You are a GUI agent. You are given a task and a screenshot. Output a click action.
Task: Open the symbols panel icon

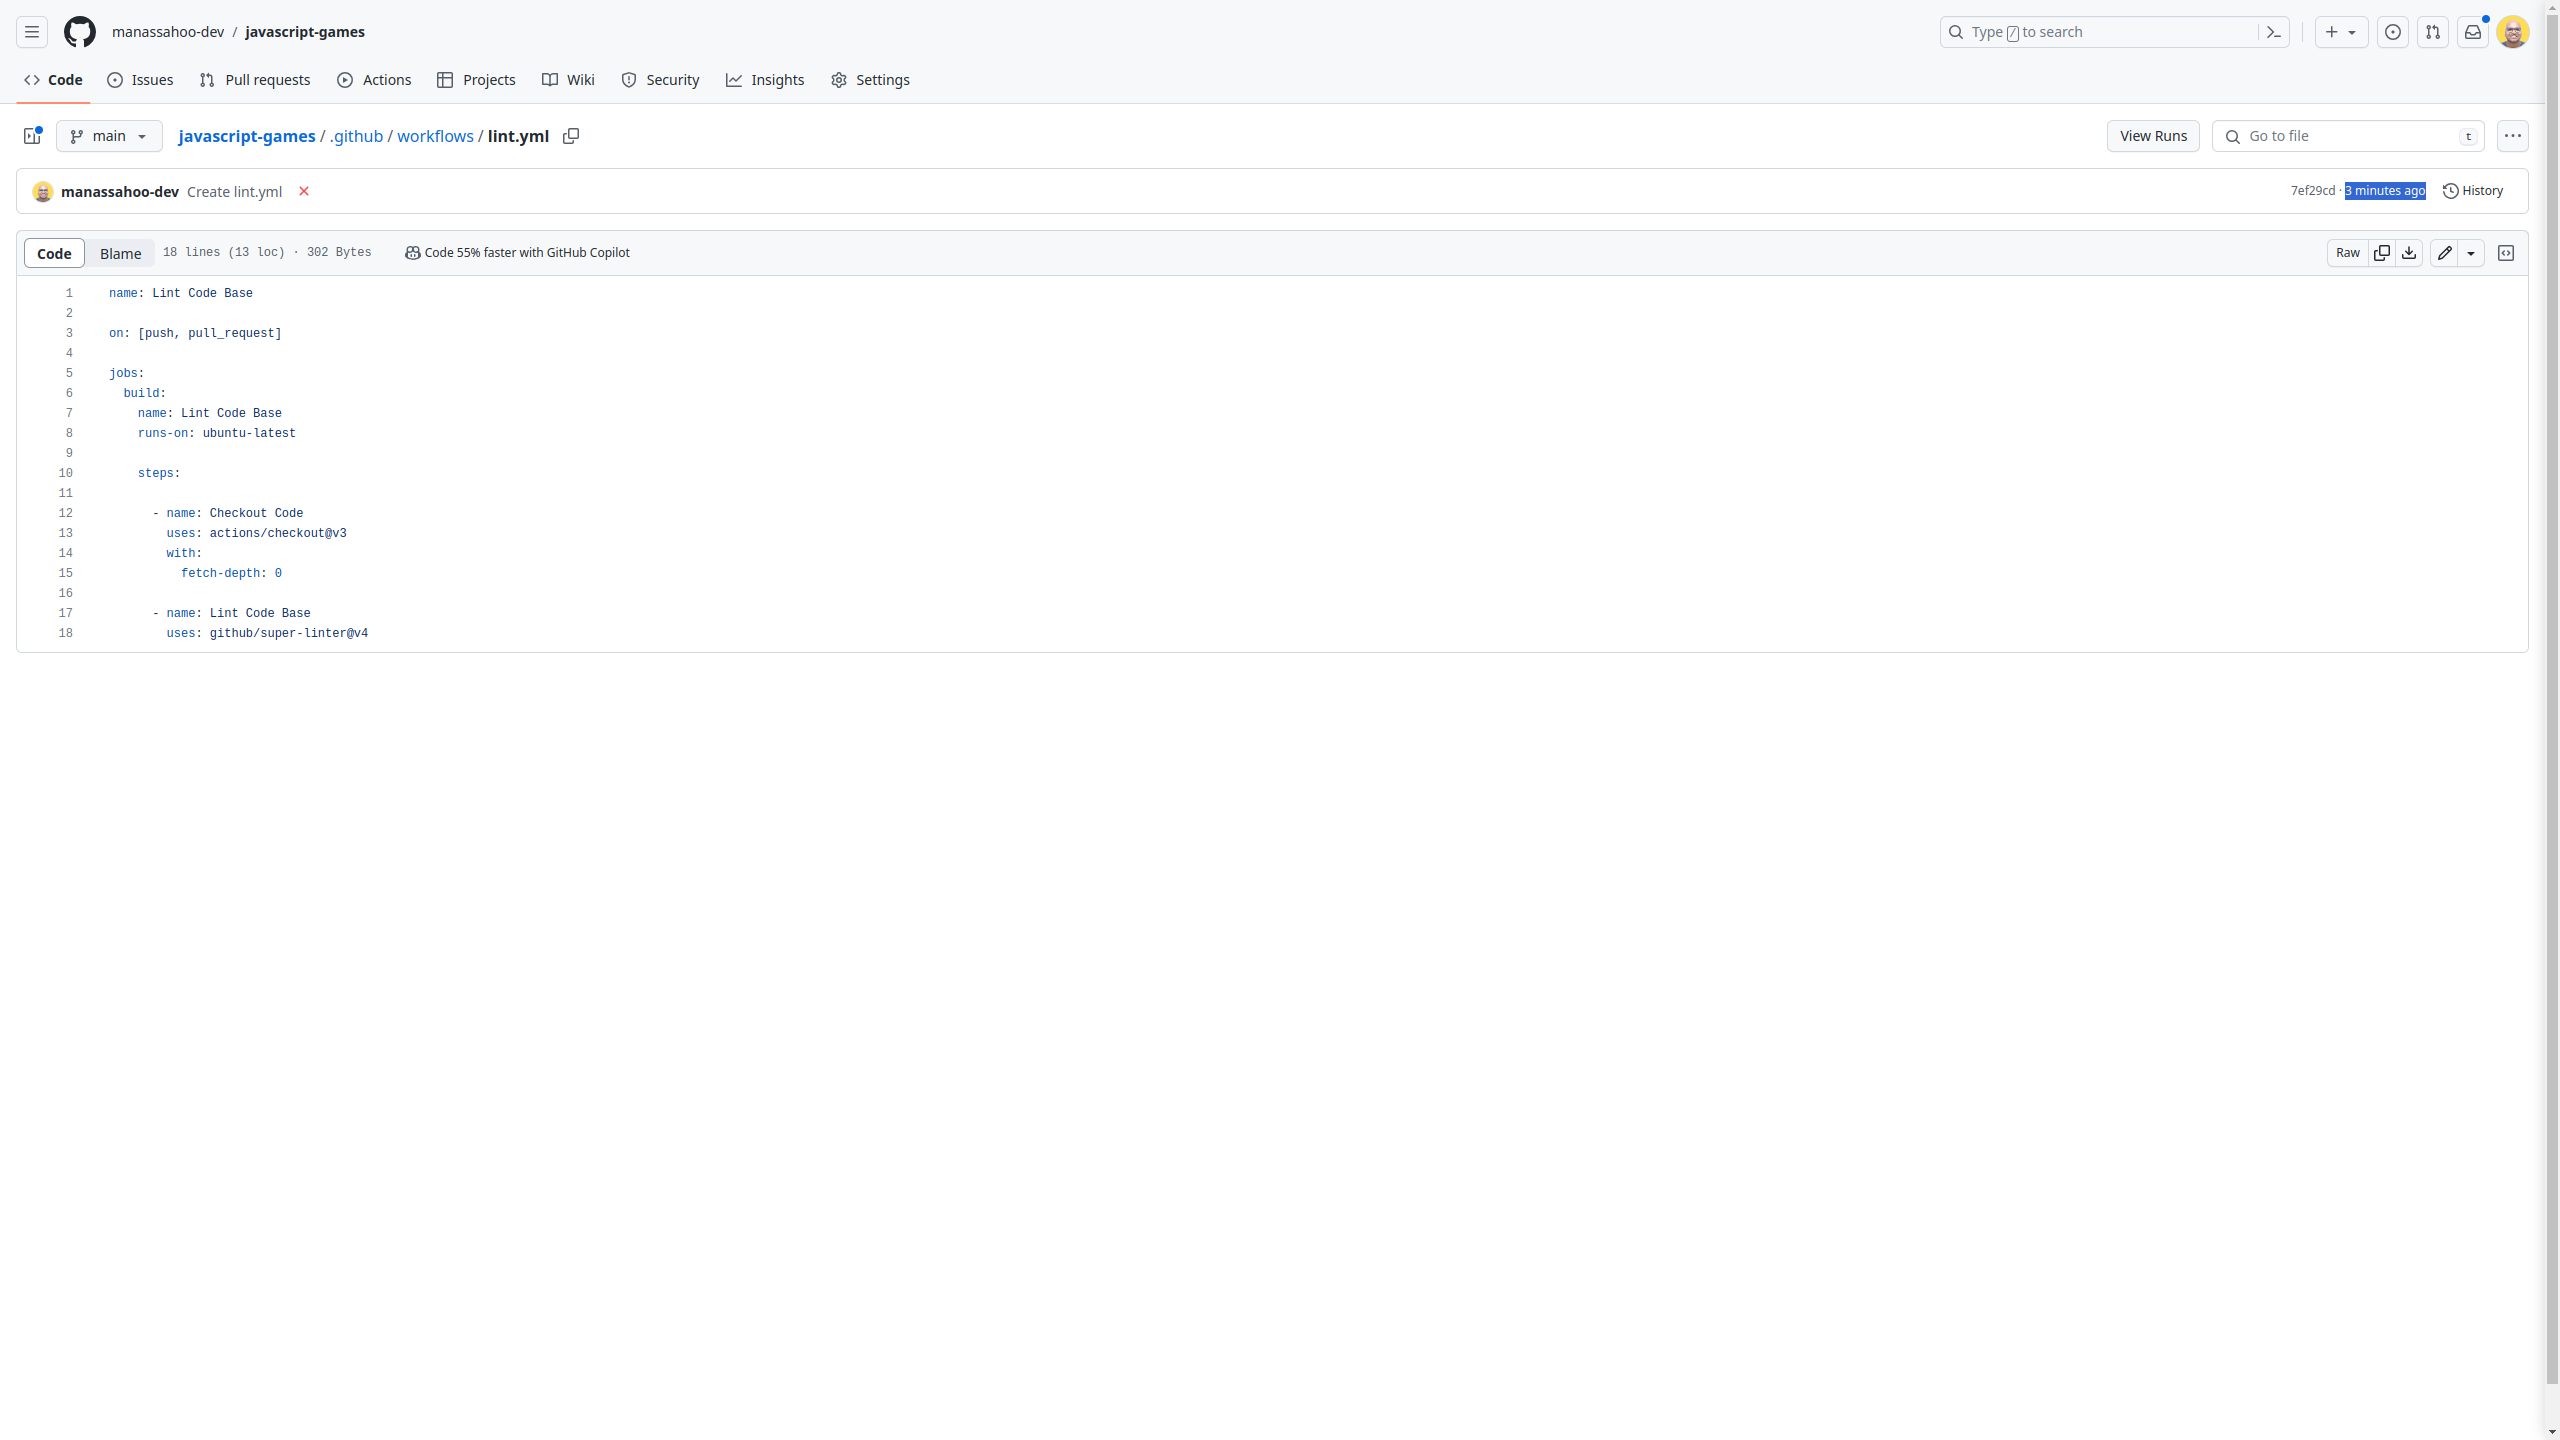point(2506,253)
